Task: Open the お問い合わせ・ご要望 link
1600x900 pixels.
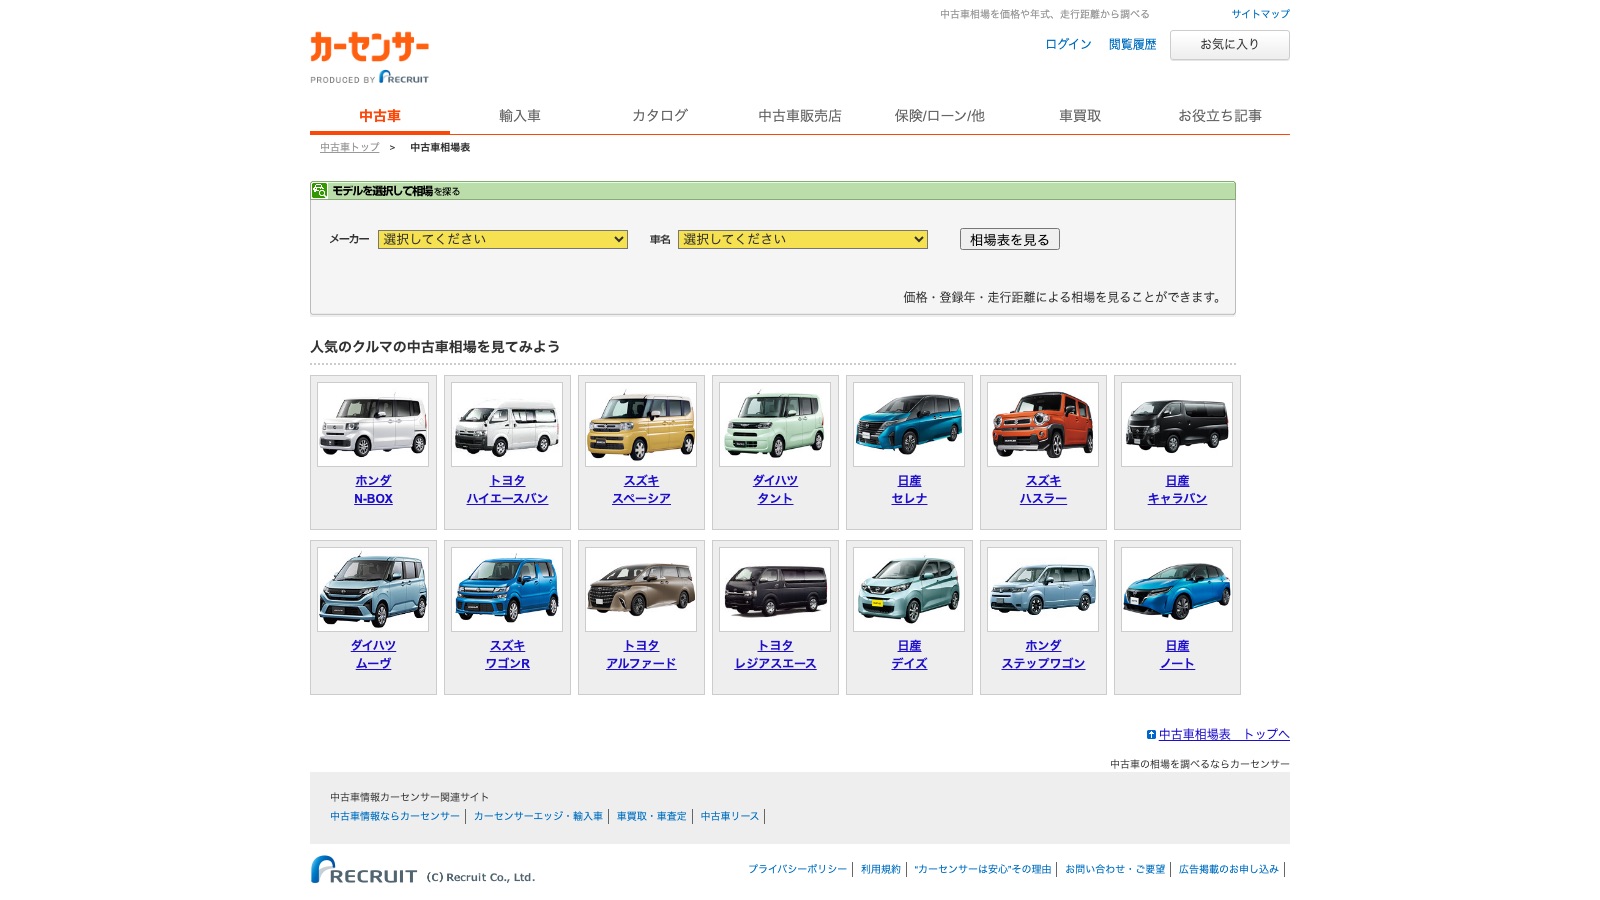Action: [1115, 870]
